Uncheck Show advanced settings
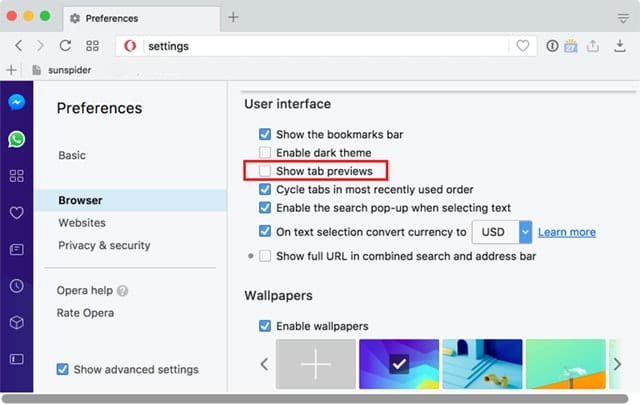This screenshot has height=405, width=640. pos(63,369)
